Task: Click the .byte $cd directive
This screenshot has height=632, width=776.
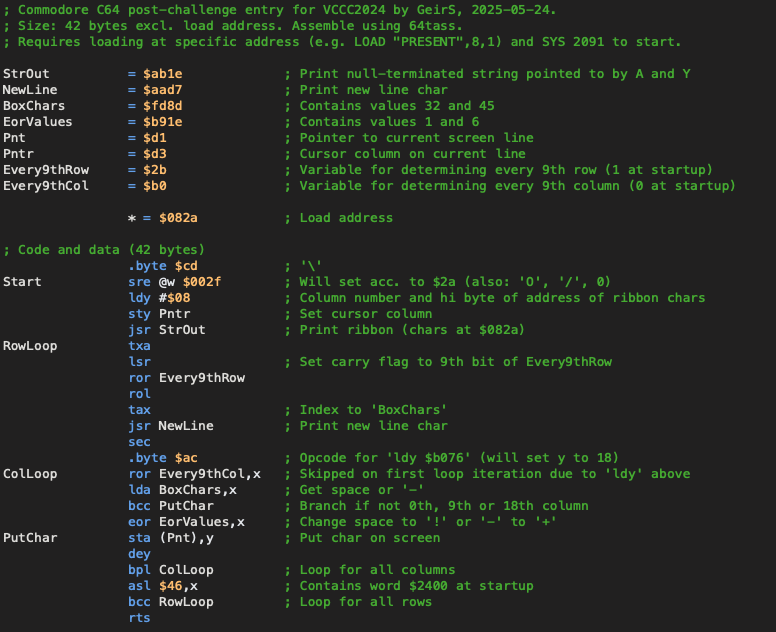Action: (x=162, y=266)
